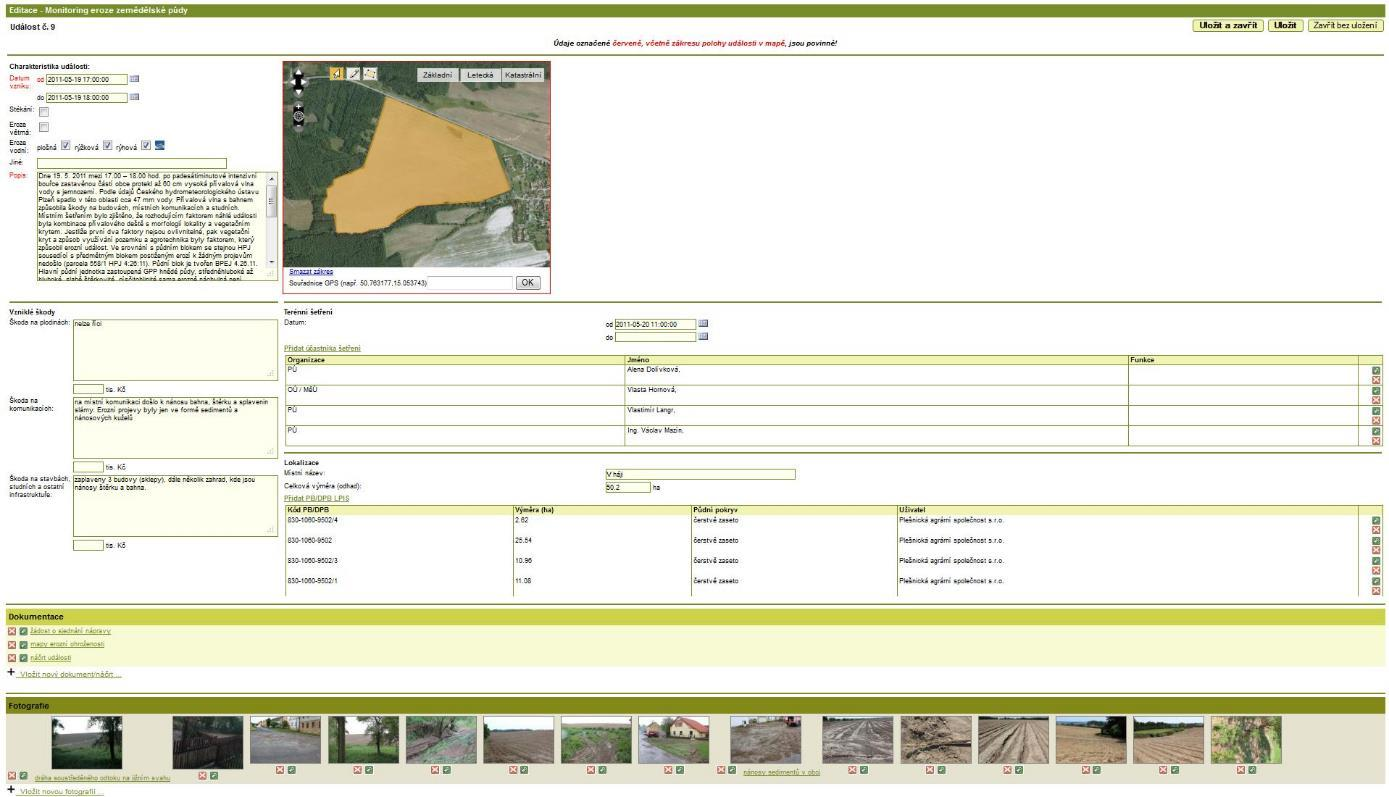The image size is (1389, 797).
Task: Click Přidat PB/DPB LPIS link
Action: pos(316,498)
